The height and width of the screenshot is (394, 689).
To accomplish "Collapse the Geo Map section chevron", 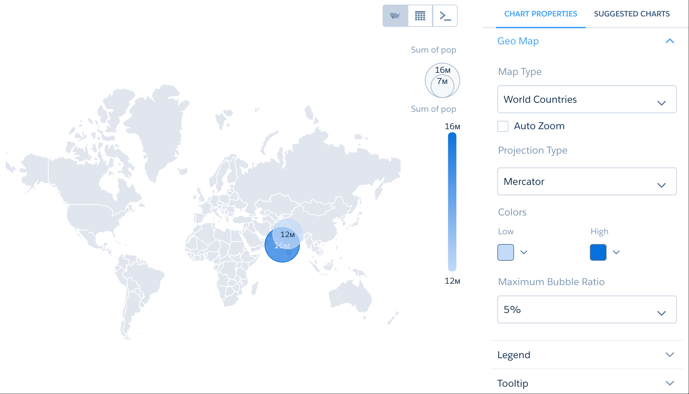I will [670, 41].
